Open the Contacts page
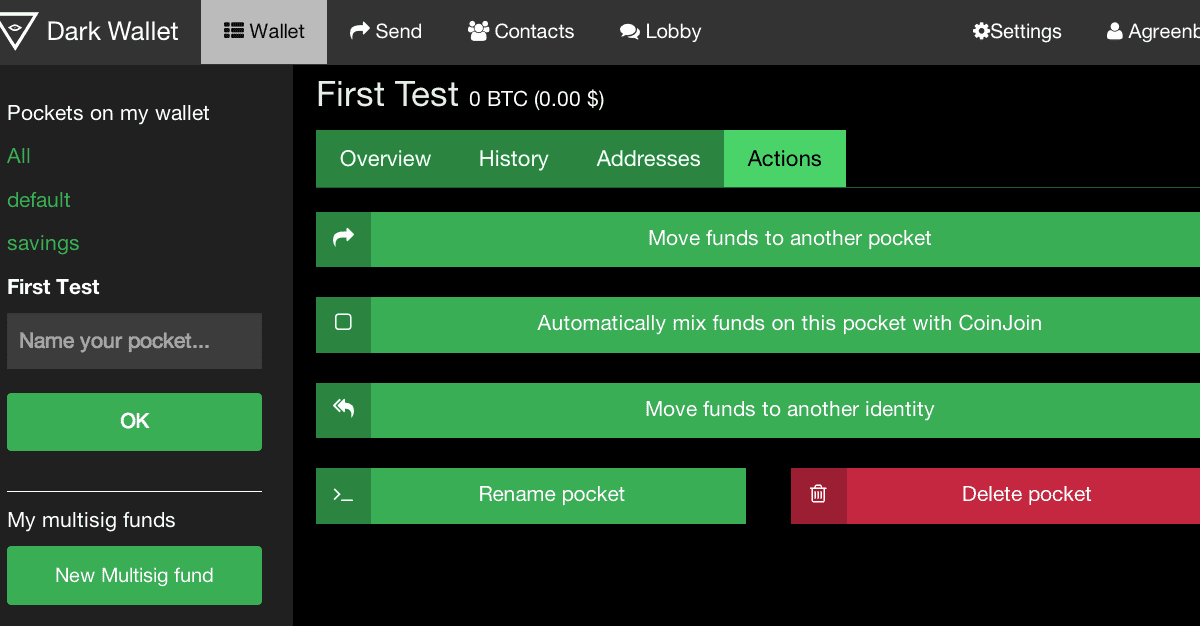Image resolution: width=1200 pixels, height=626 pixels. [x=521, y=31]
